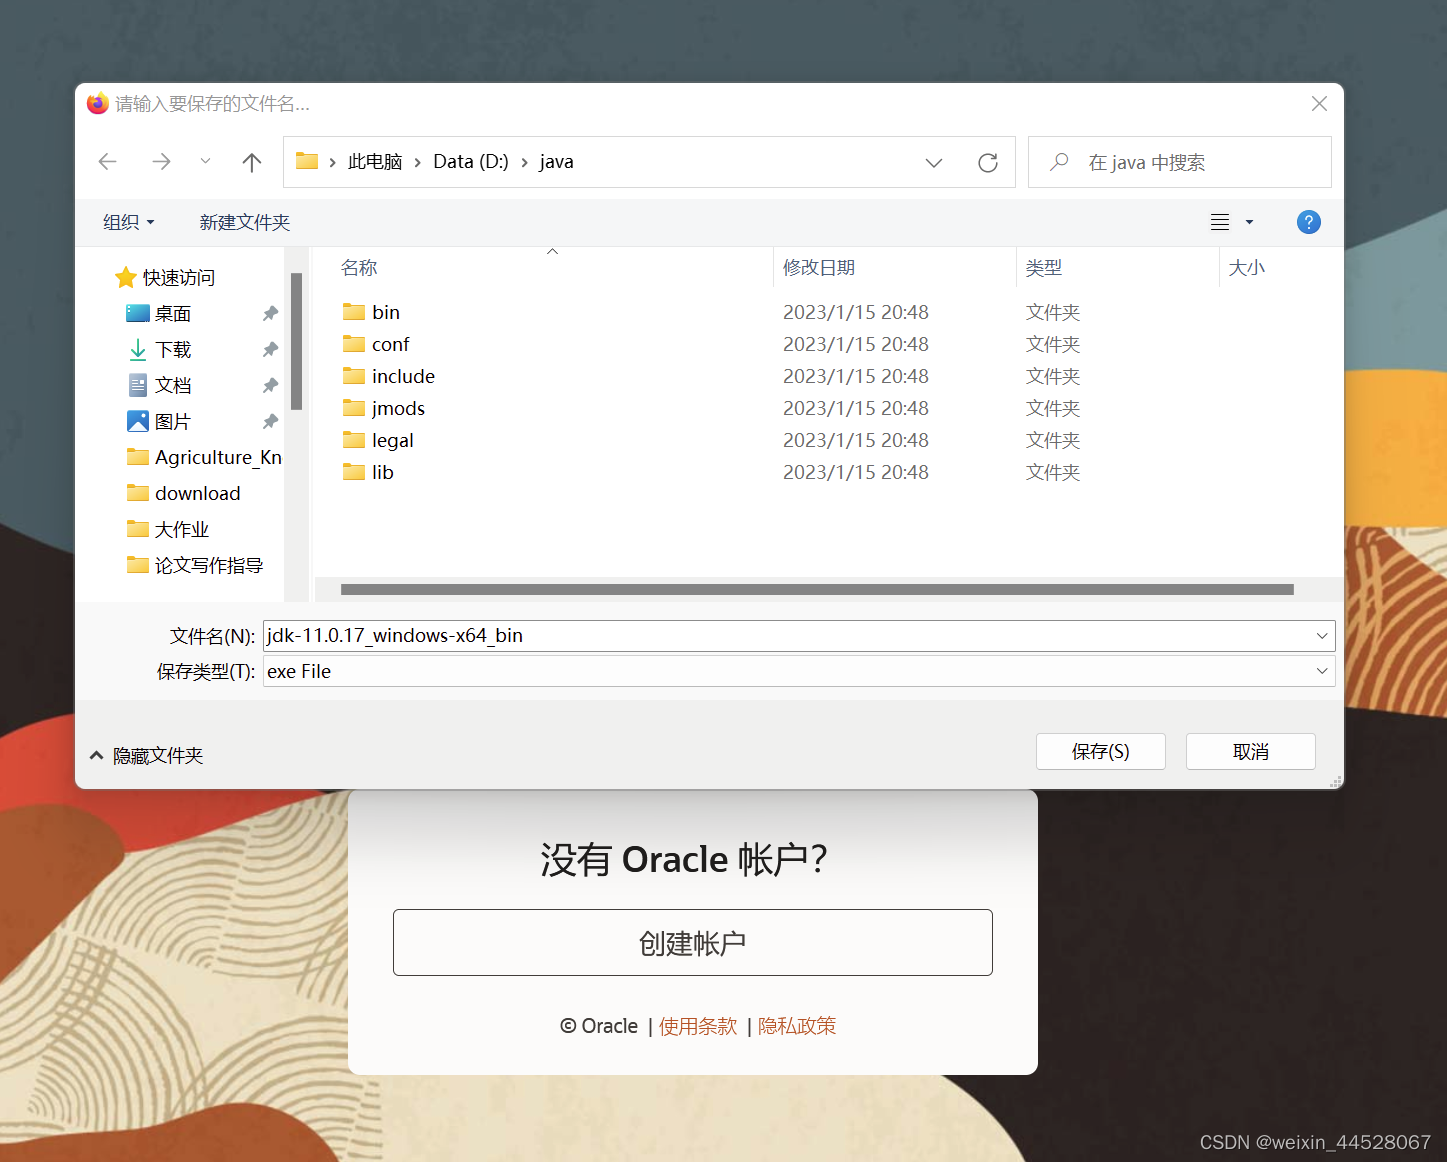
Task: Click the magnifier search icon
Action: pos(1059,162)
